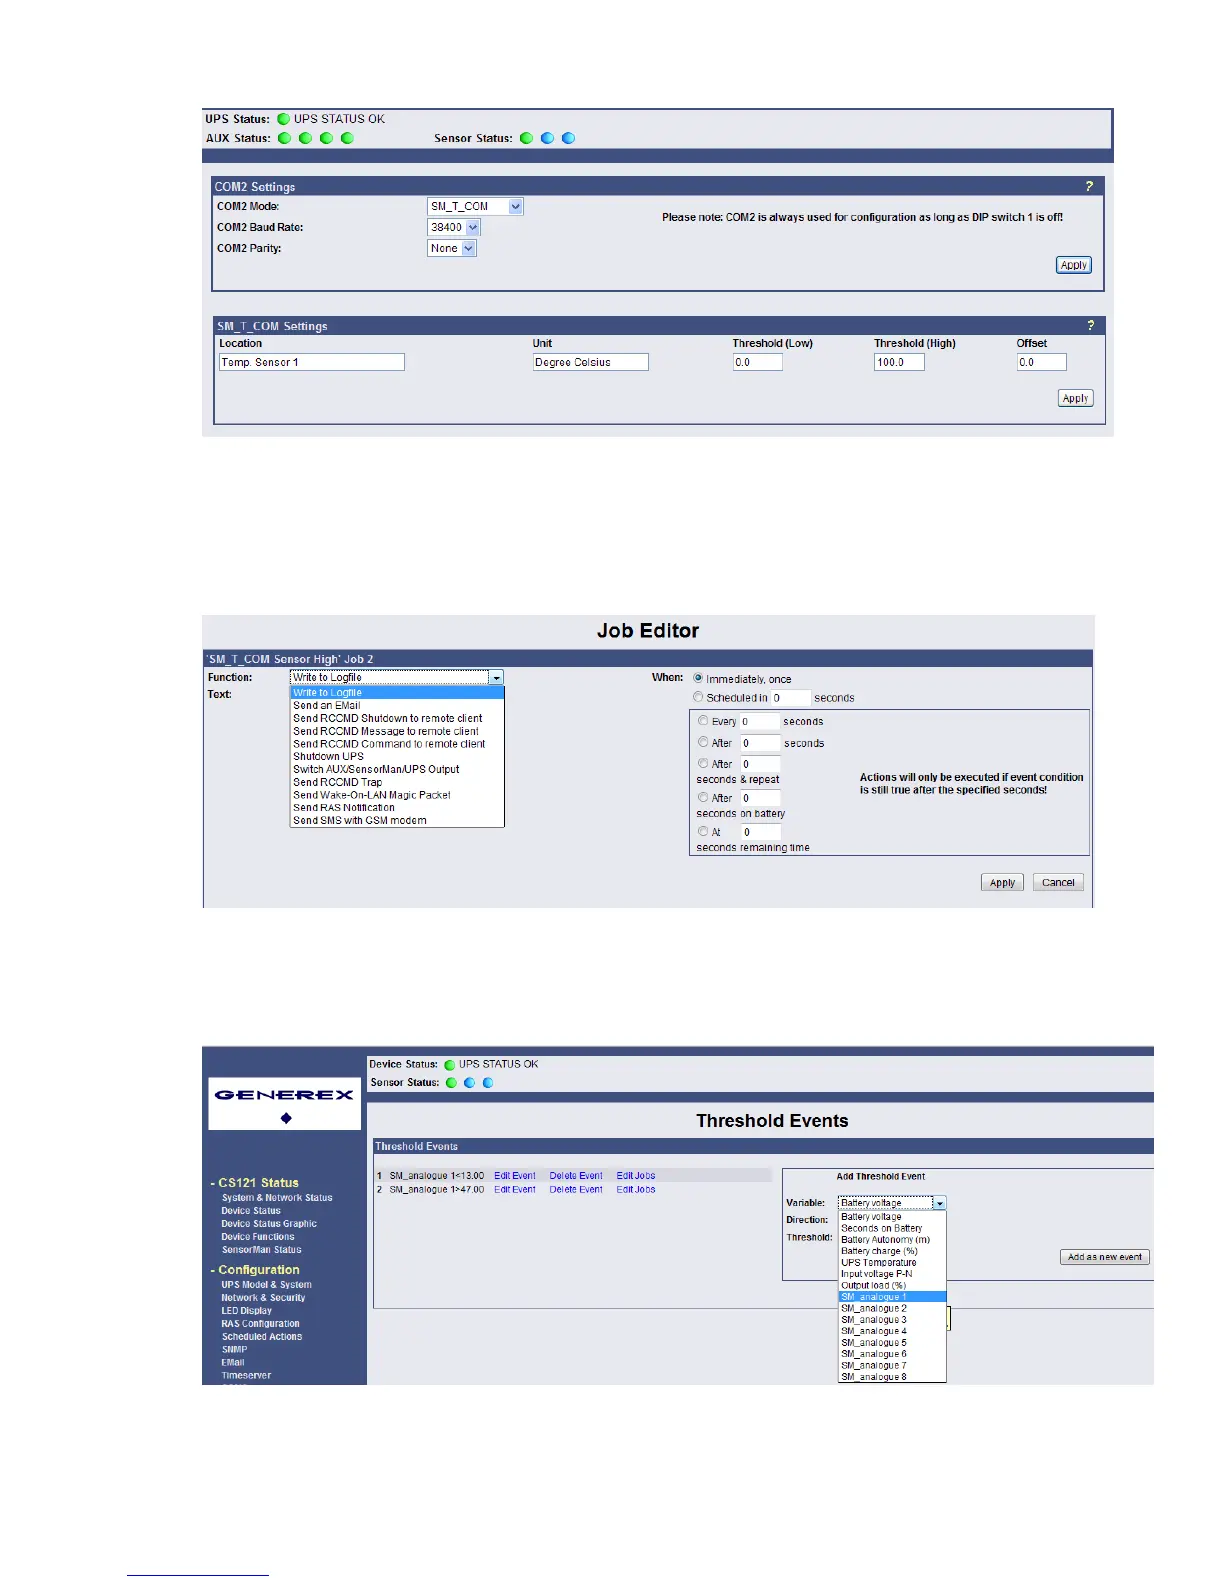Click the green UPS Status OK indicator
Screen dimensions: 1224x1584
283,119
